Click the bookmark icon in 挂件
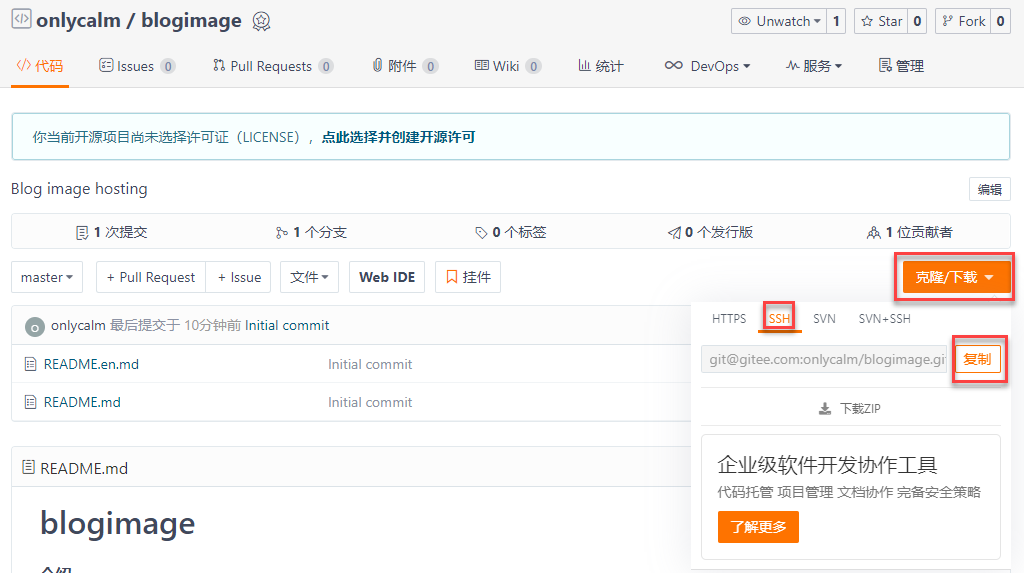 pos(451,277)
